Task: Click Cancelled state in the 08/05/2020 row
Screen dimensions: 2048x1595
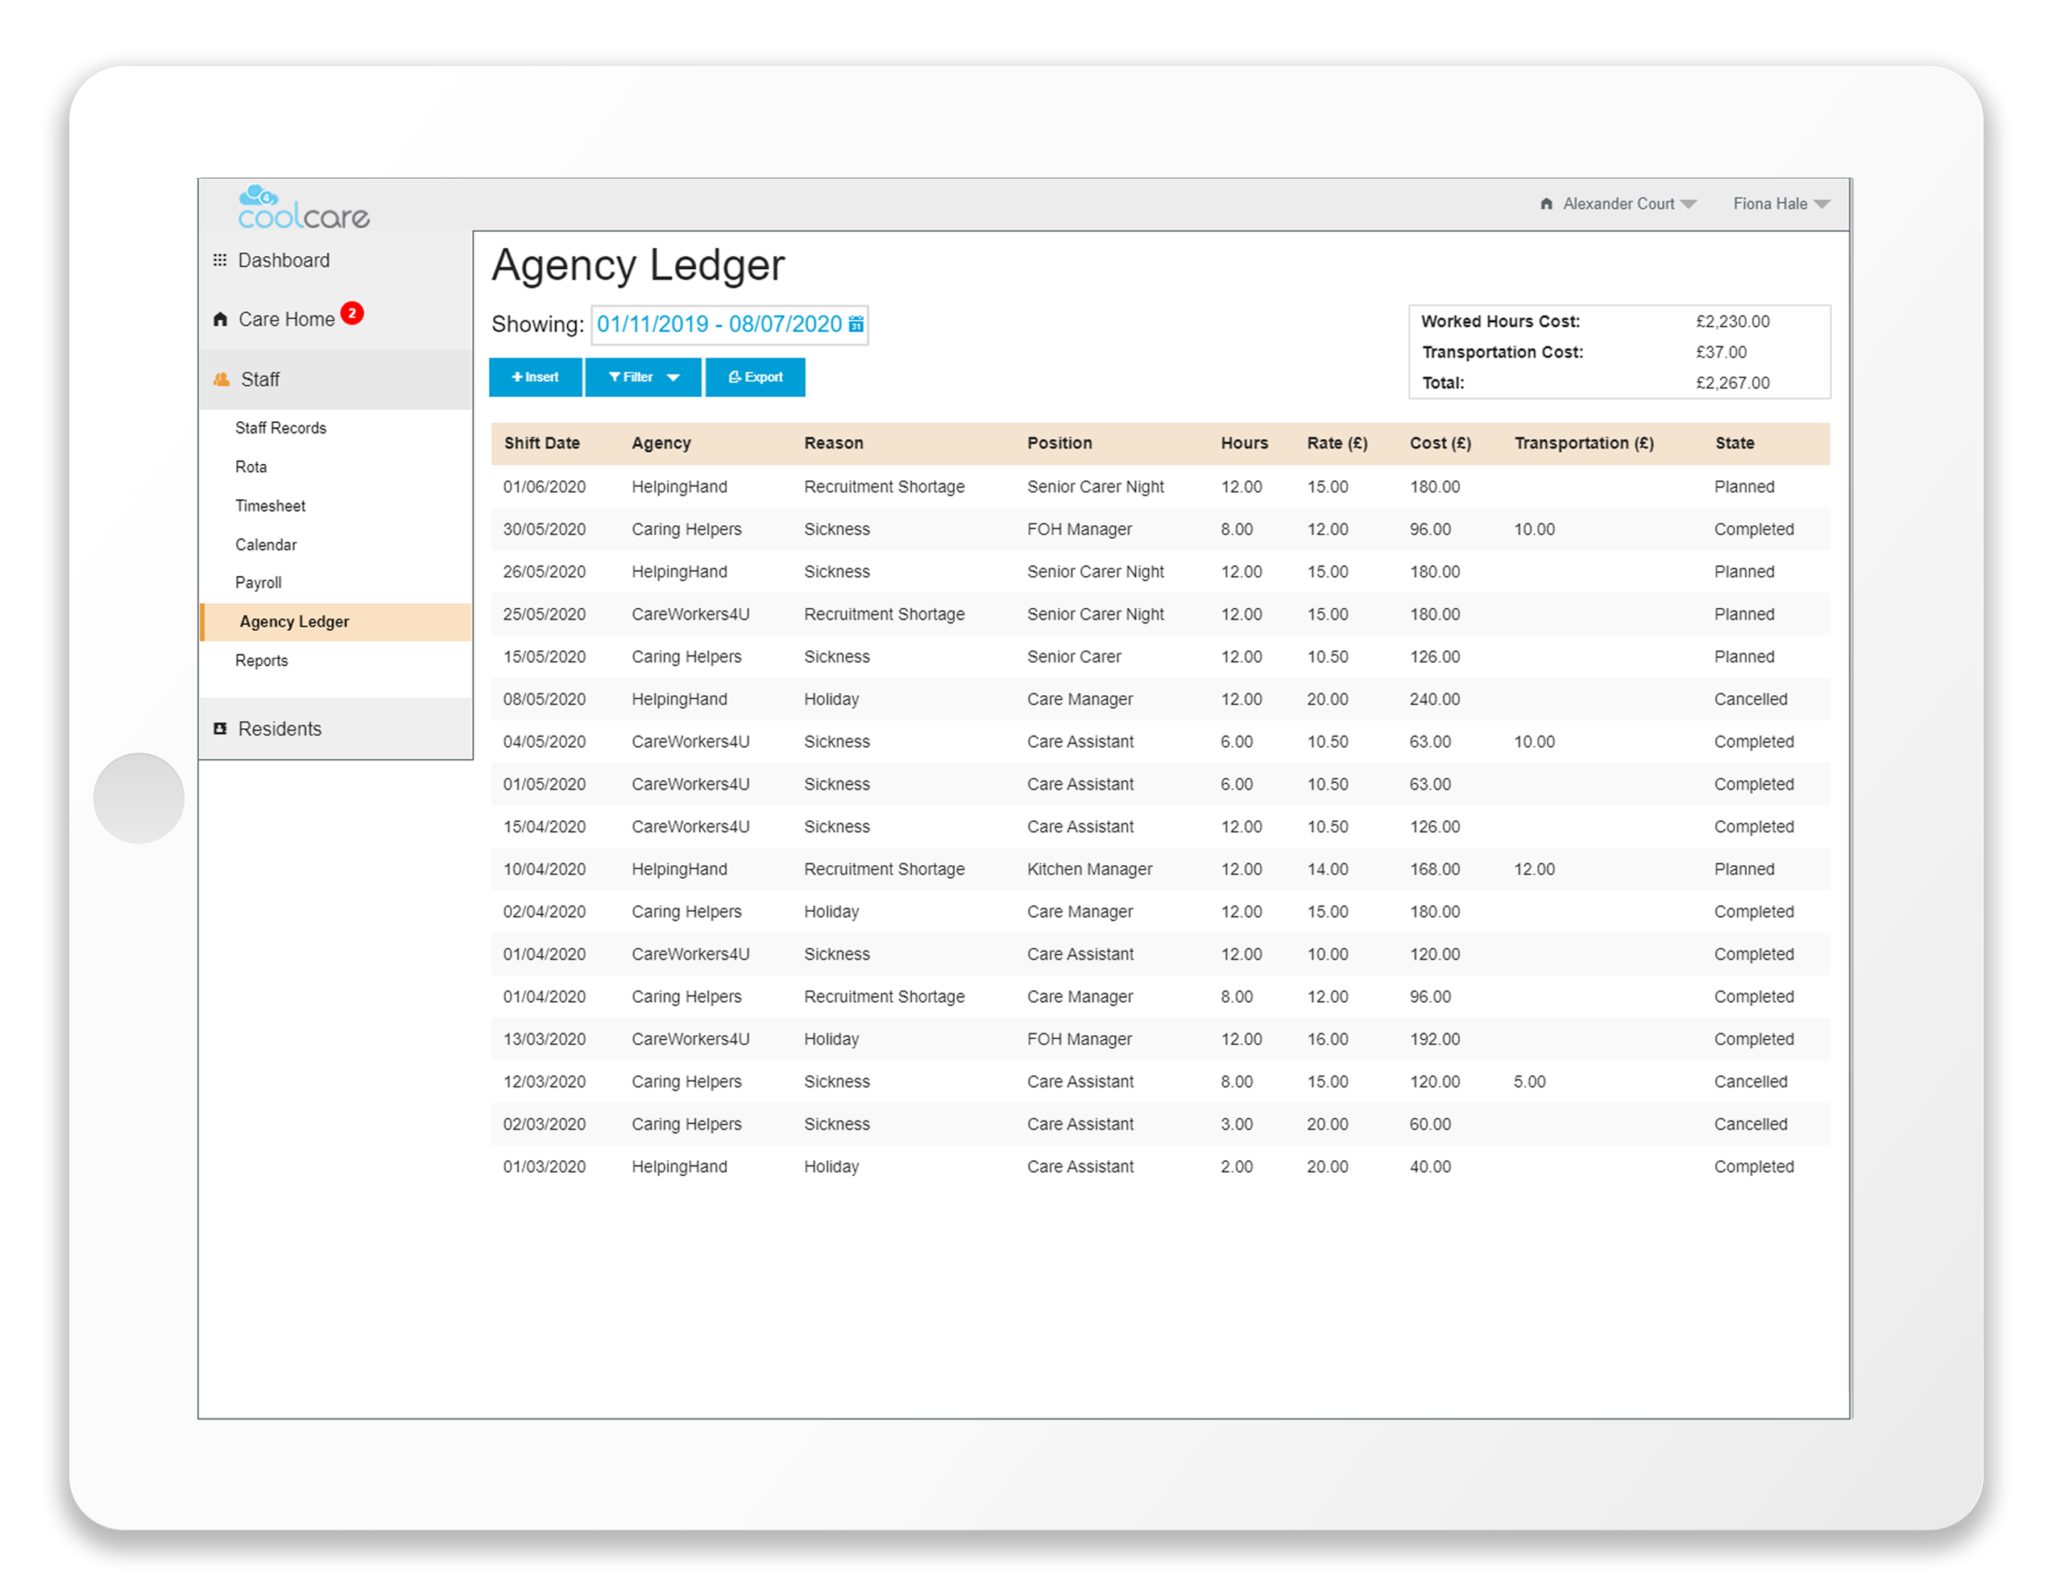Action: pyautogui.click(x=1750, y=699)
